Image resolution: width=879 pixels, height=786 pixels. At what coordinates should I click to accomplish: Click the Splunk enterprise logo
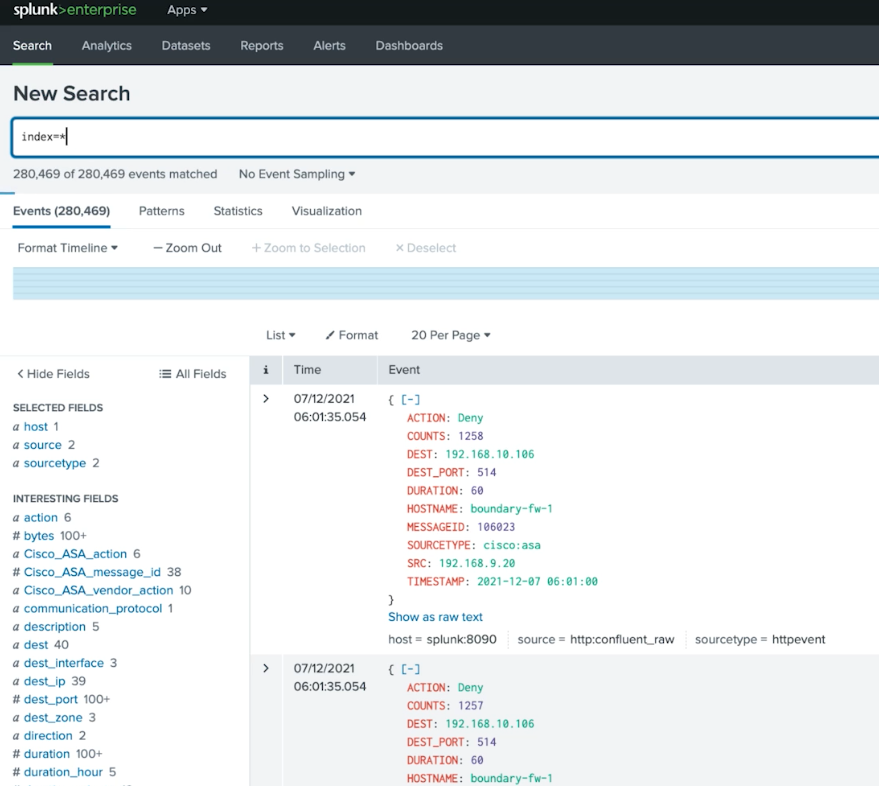(75, 10)
